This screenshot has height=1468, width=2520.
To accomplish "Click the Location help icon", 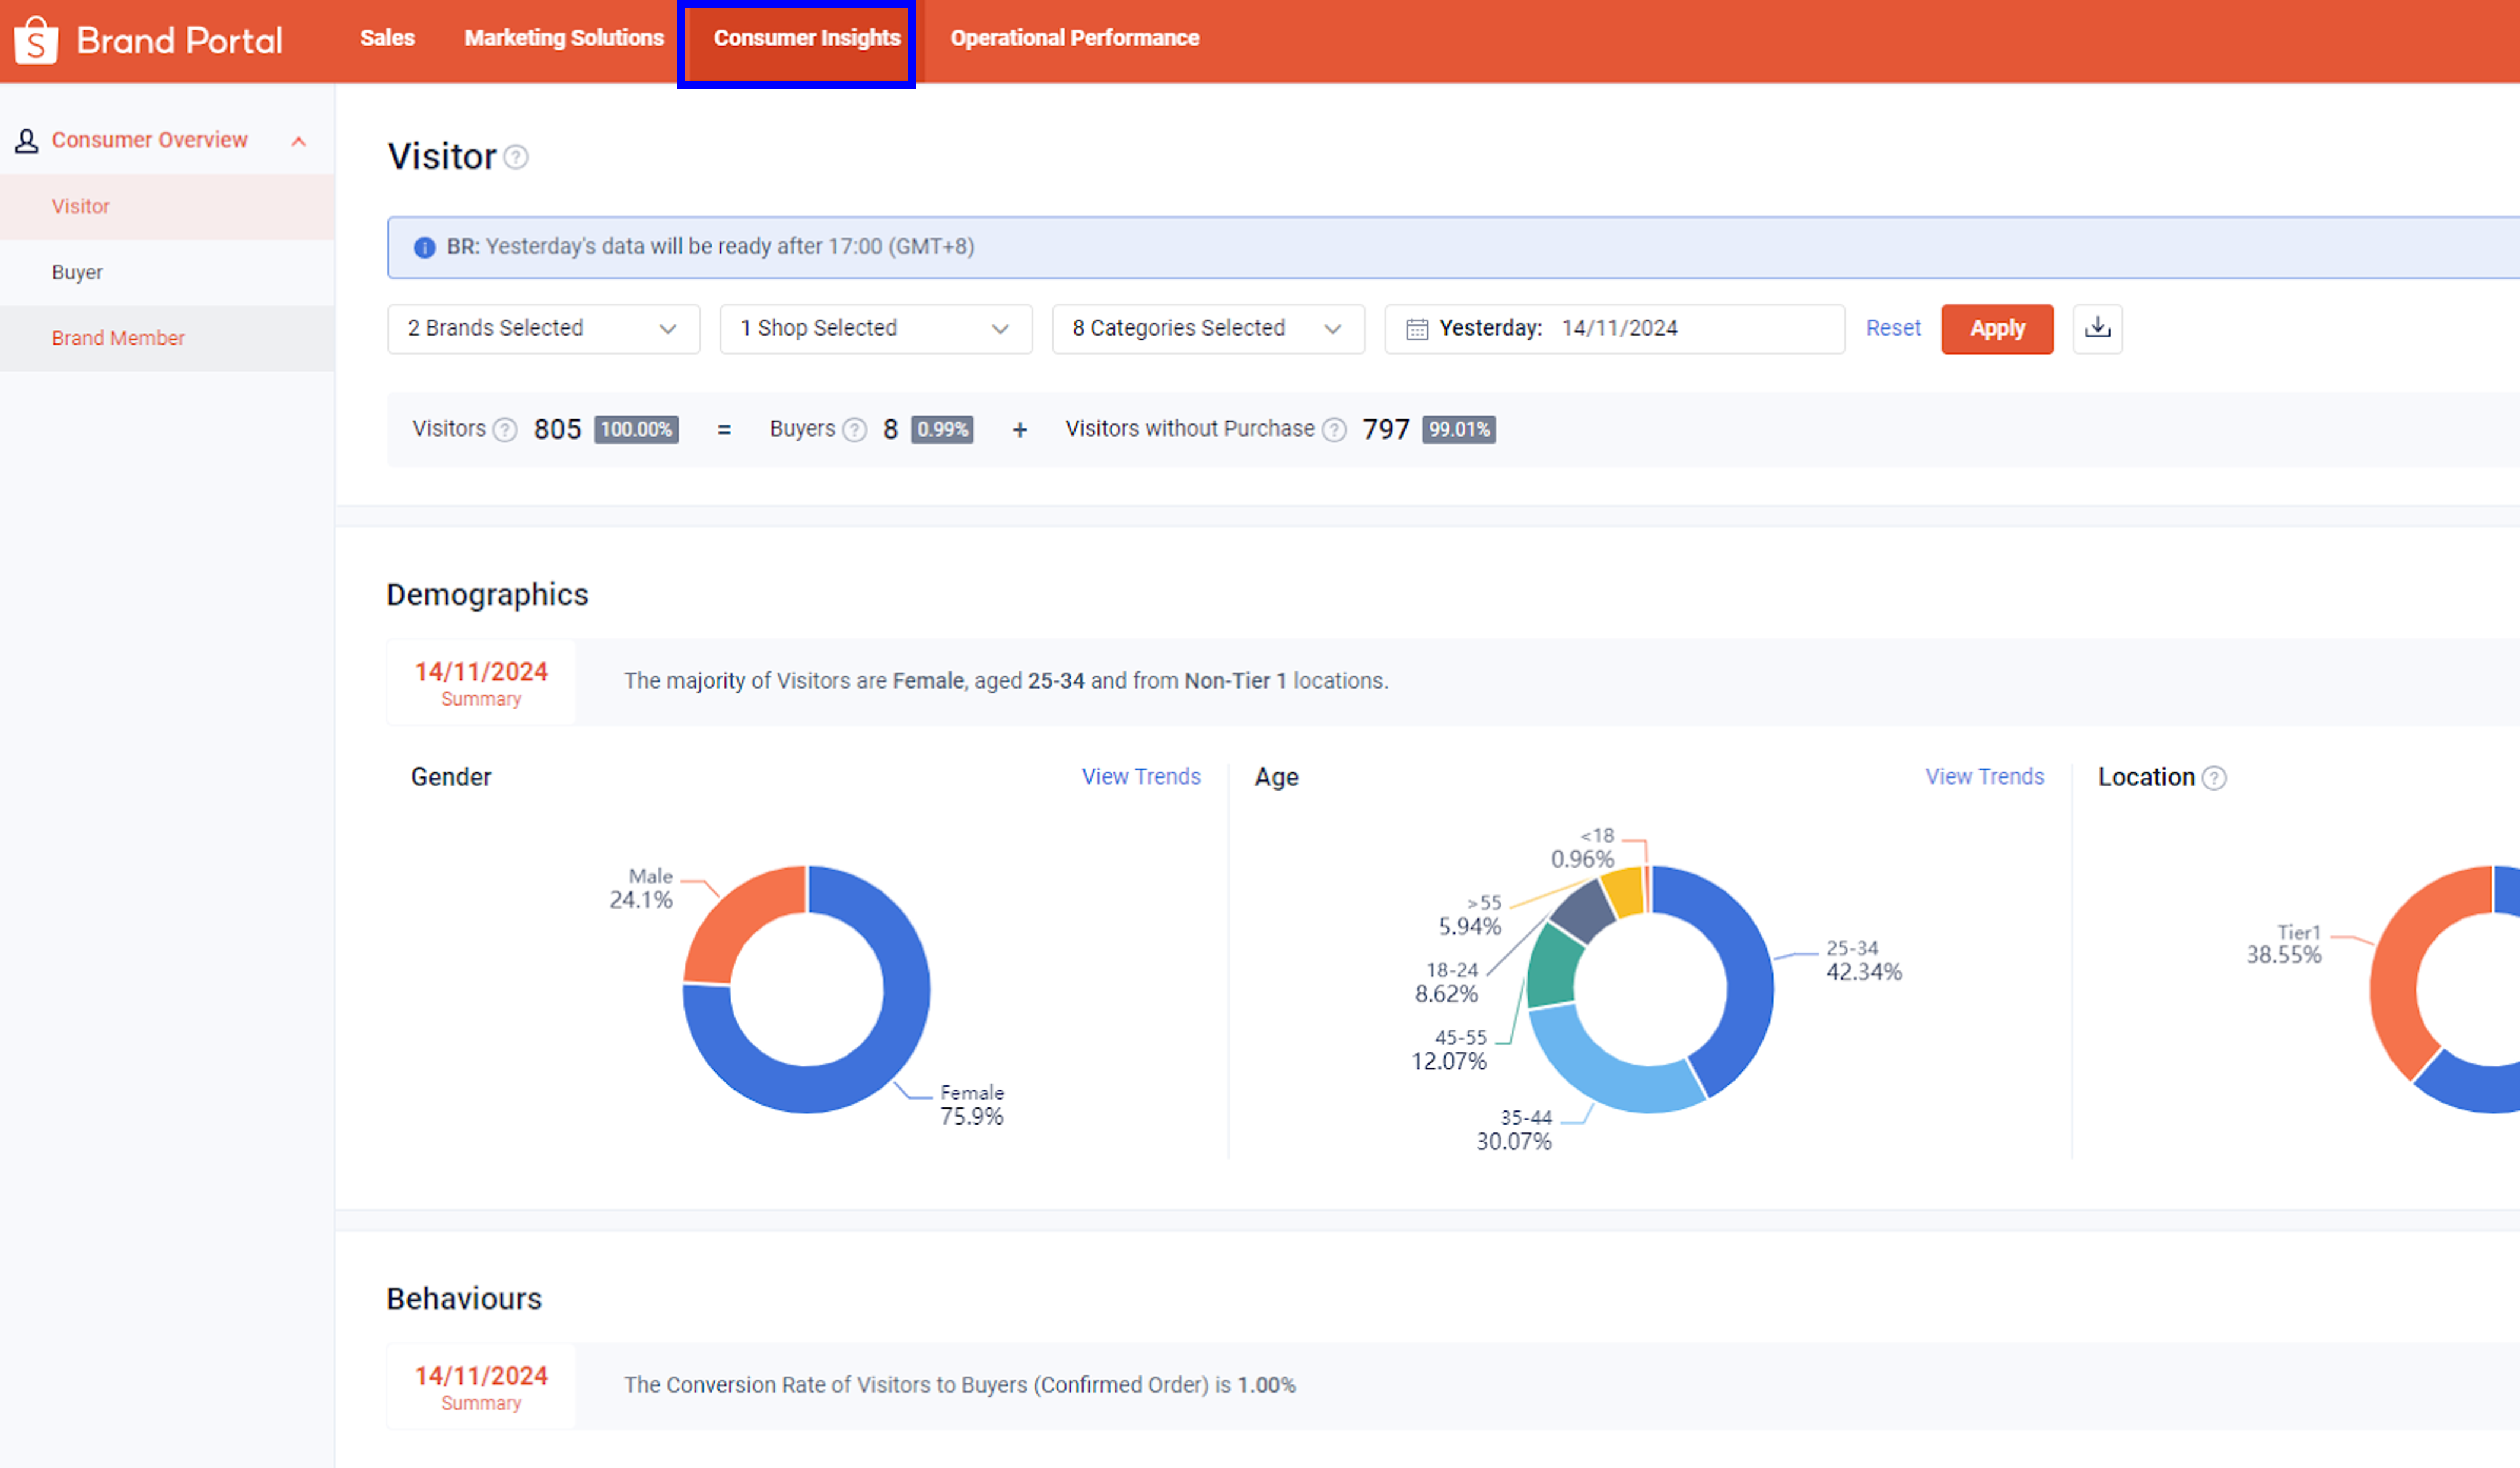I will (2214, 777).
